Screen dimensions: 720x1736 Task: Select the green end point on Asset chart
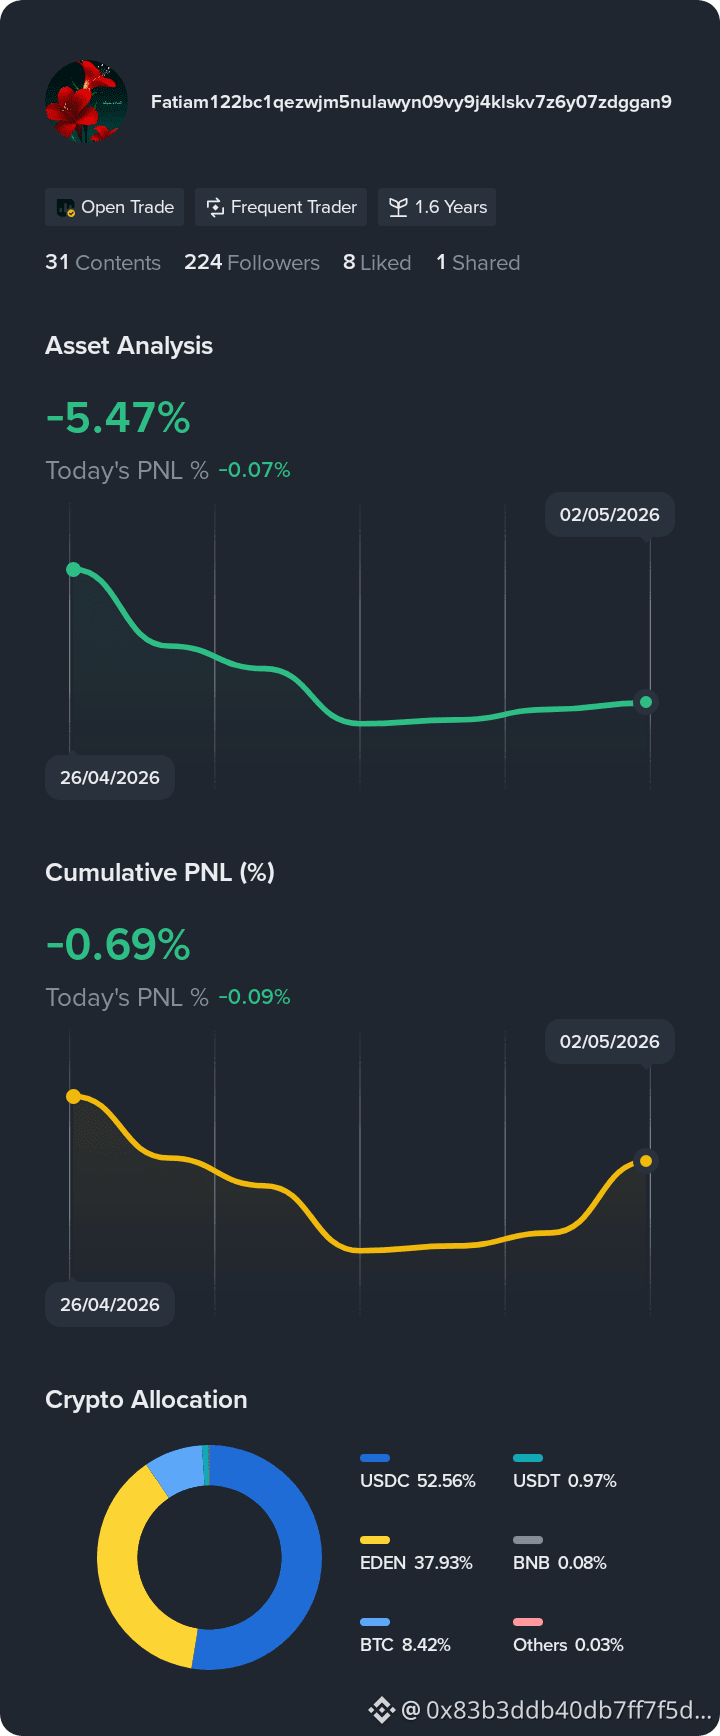pos(646,702)
